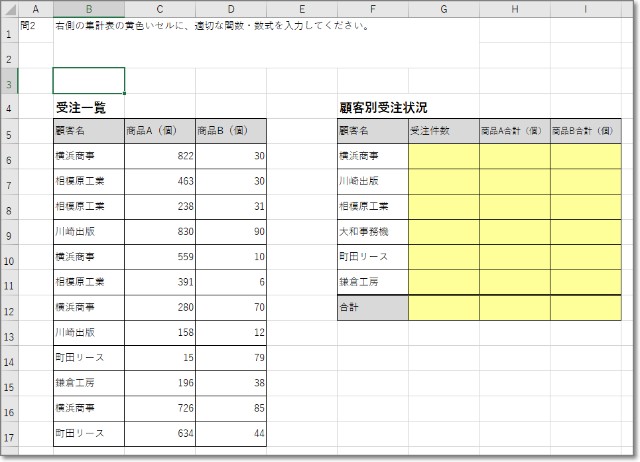The image size is (640, 462).
Task: Select row header 12
Action: click(x=9, y=308)
